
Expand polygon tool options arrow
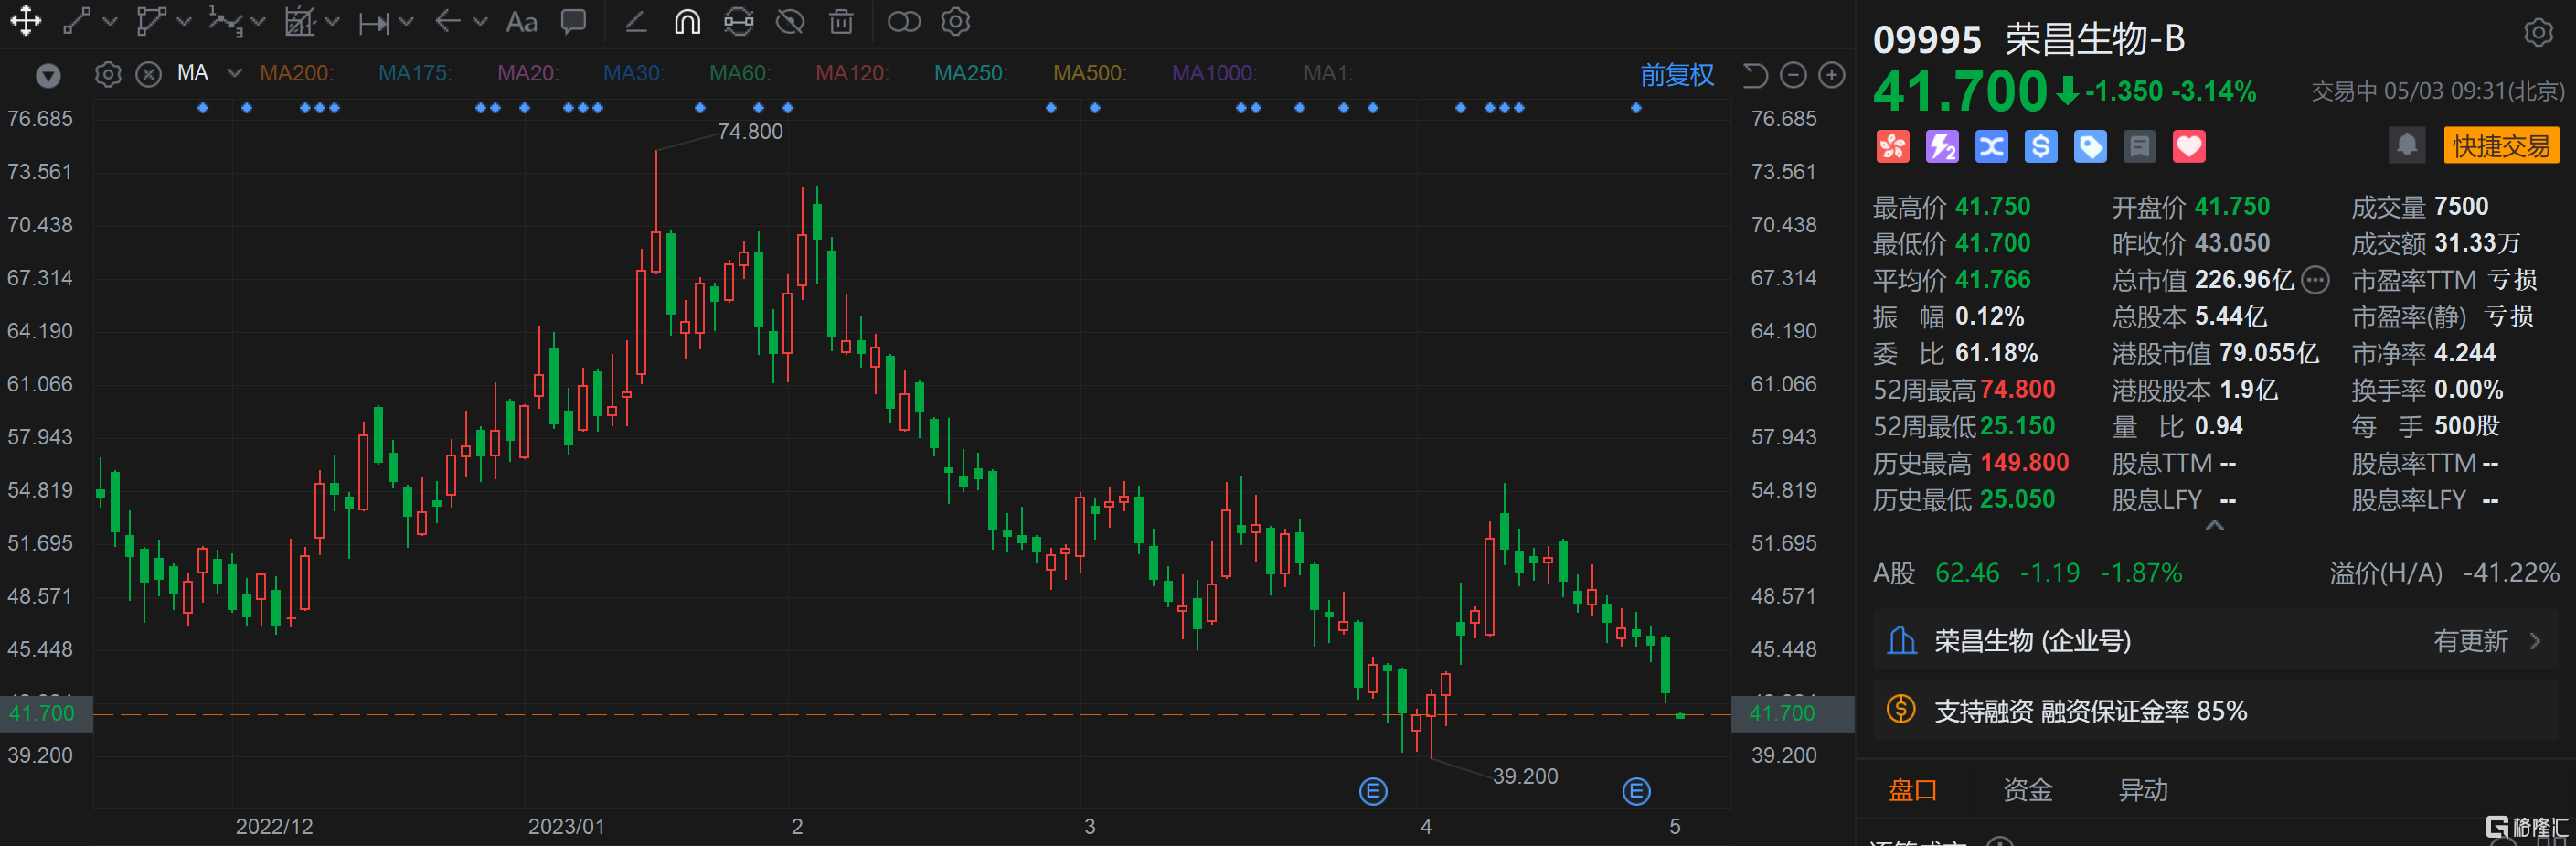(184, 22)
